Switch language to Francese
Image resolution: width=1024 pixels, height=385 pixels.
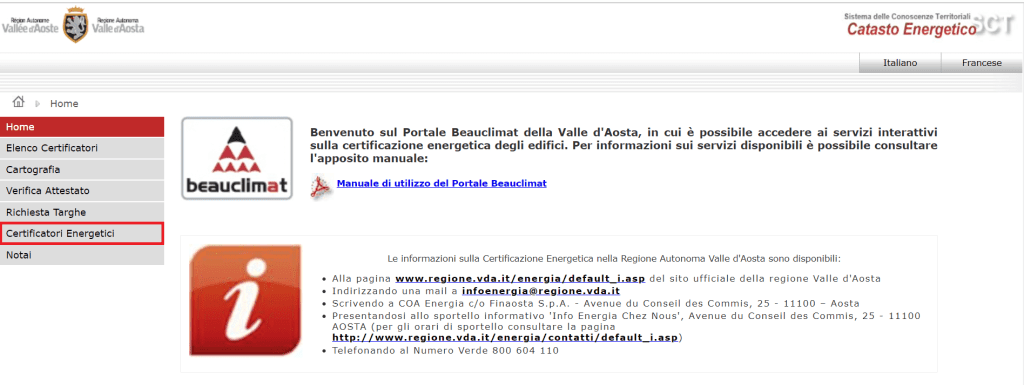pos(982,63)
